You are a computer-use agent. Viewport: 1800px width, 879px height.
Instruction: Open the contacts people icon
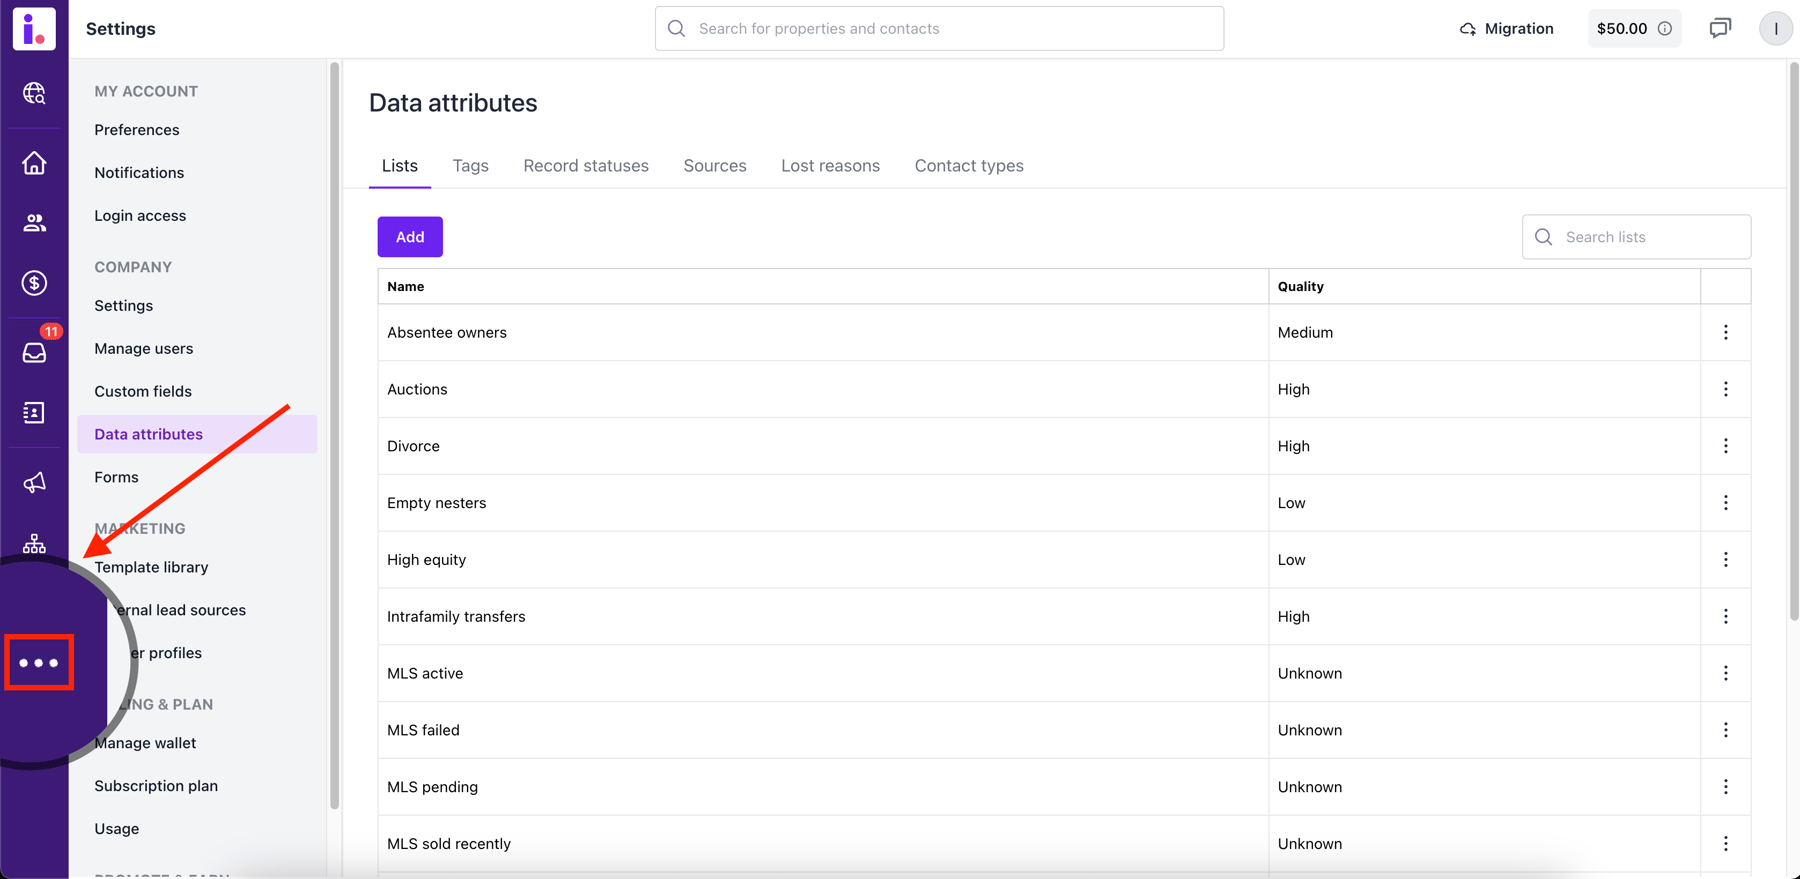pyautogui.click(x=35, y=223)
